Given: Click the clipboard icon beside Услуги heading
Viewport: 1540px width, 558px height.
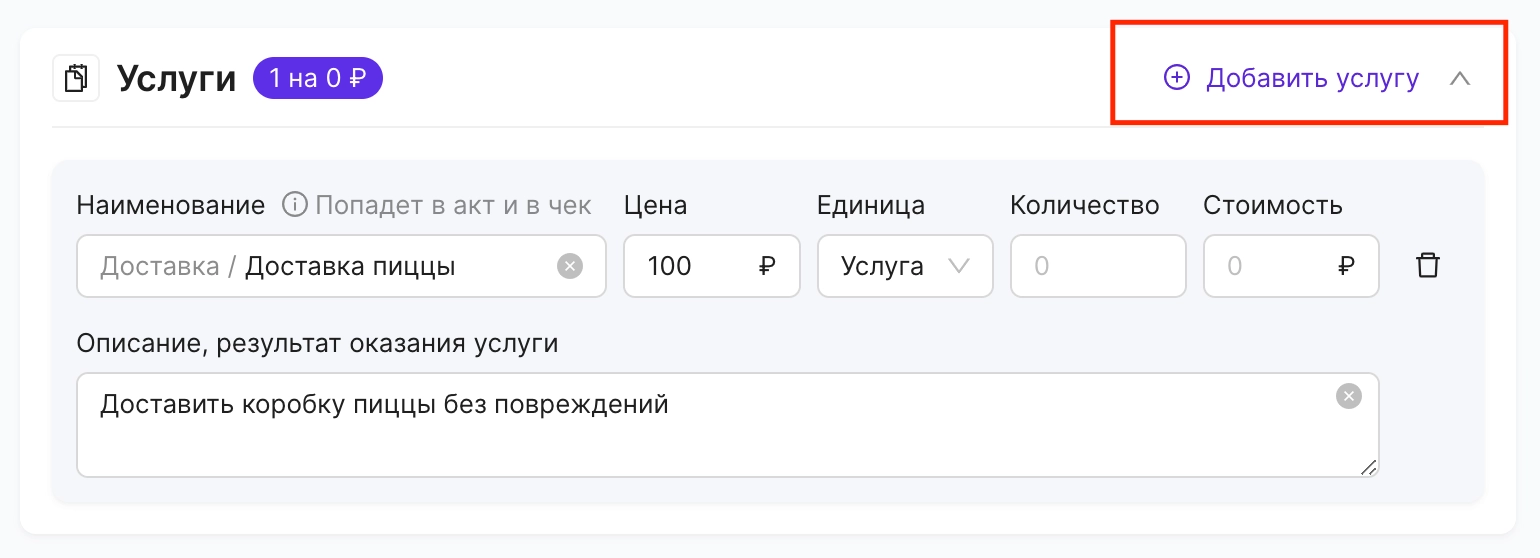Looking at the screenshot, I should 76,78.
